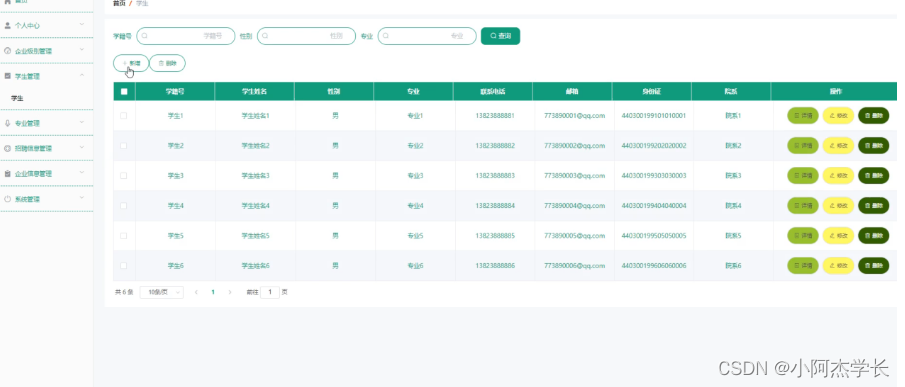Select the 学生 submenu item in sidebar
The image size is (905, 387).
[x=17, y=99]
